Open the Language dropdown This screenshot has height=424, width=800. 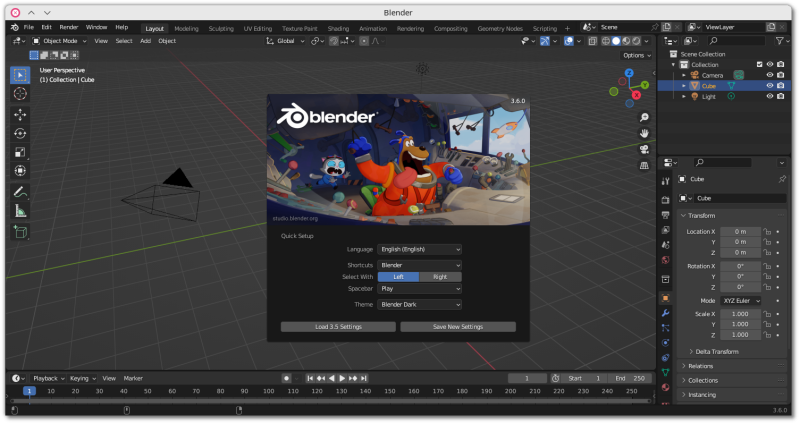tap(420, 250)
